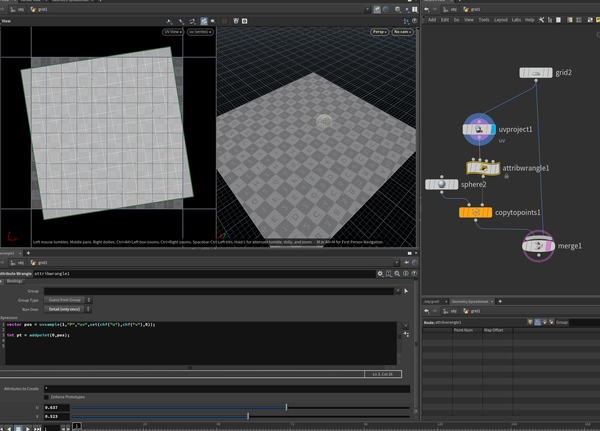Open the Persp camera dropdown
Screen dimensions: 600x431
click(379, 32)
